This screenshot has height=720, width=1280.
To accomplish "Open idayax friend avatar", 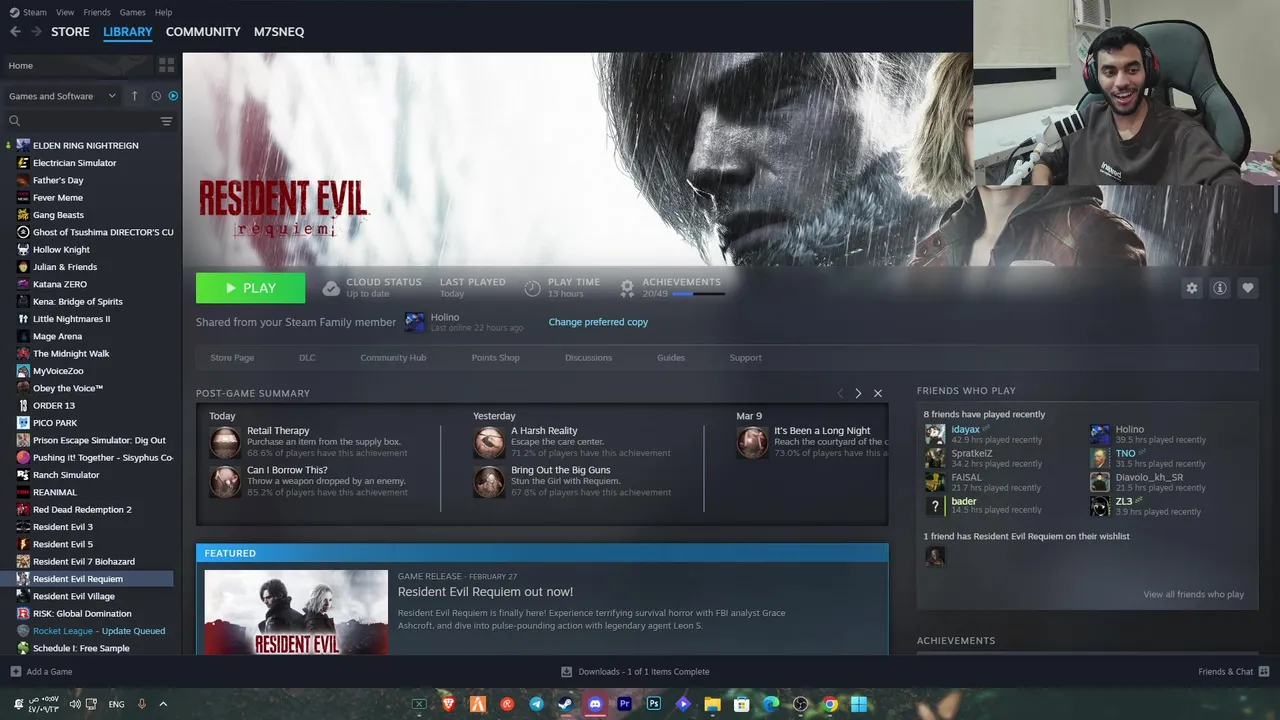I will 935,434.
